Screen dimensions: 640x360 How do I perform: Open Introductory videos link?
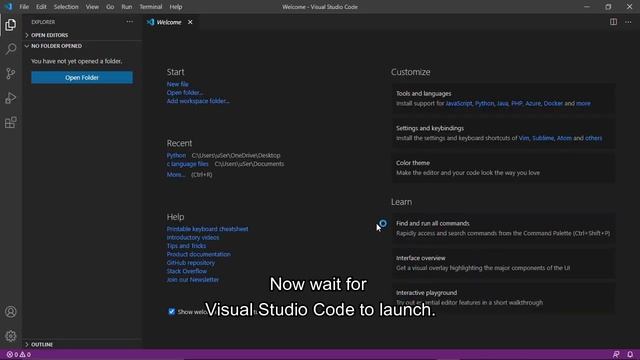click(x=193, y=237)
